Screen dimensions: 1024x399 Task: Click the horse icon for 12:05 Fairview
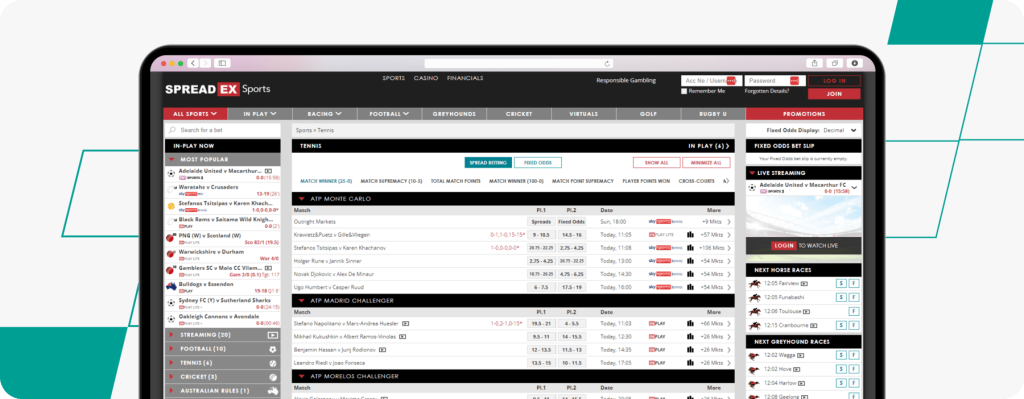click(x=754, y=284)
